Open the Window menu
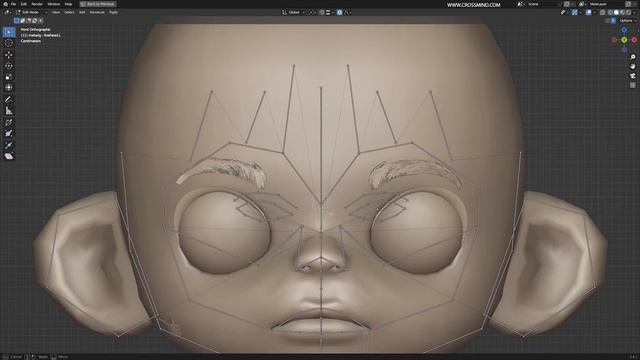Screen dimensions: 640x360 coord(53,4)
